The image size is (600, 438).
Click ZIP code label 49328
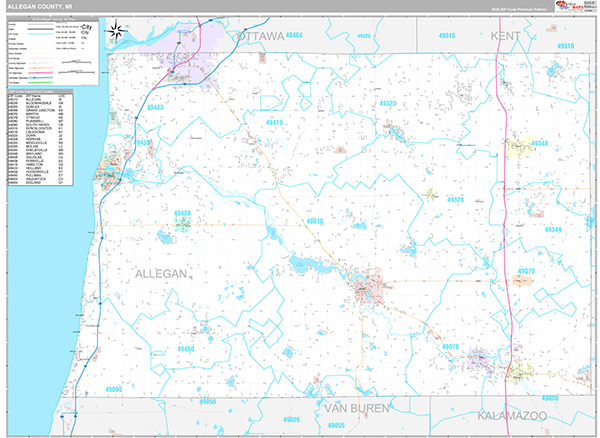coord(455,200)
